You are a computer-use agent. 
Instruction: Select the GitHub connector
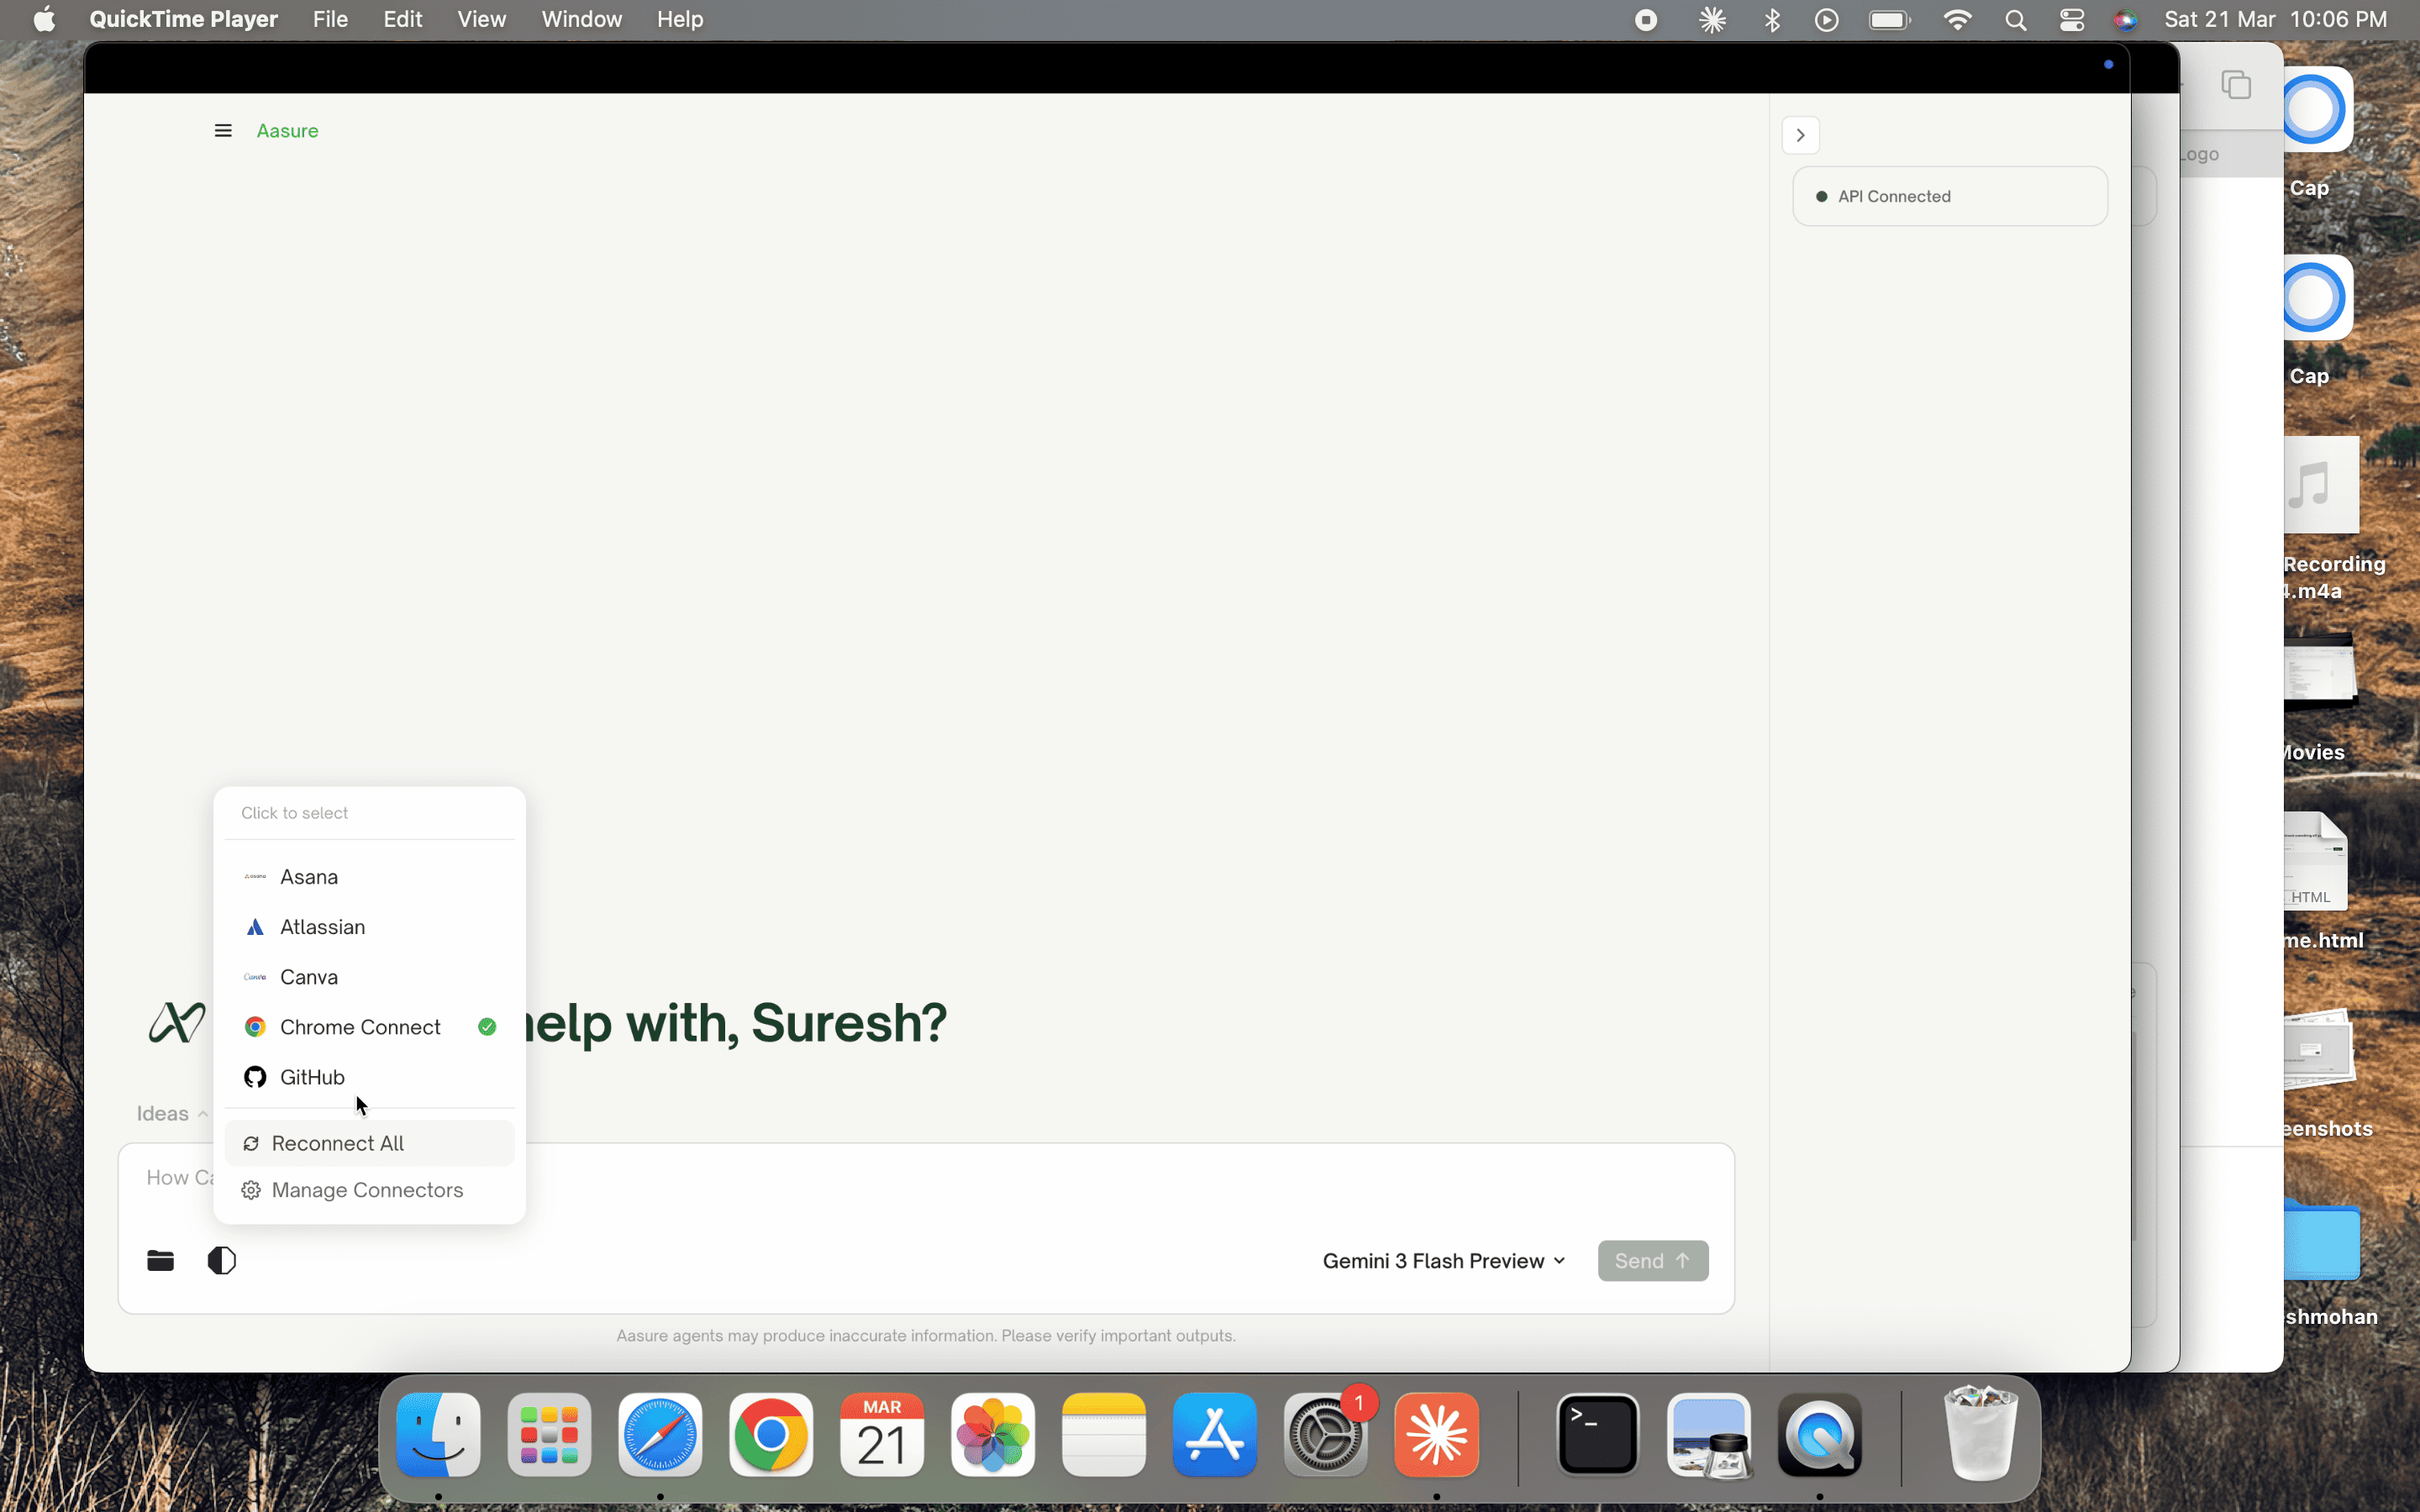312,1077
